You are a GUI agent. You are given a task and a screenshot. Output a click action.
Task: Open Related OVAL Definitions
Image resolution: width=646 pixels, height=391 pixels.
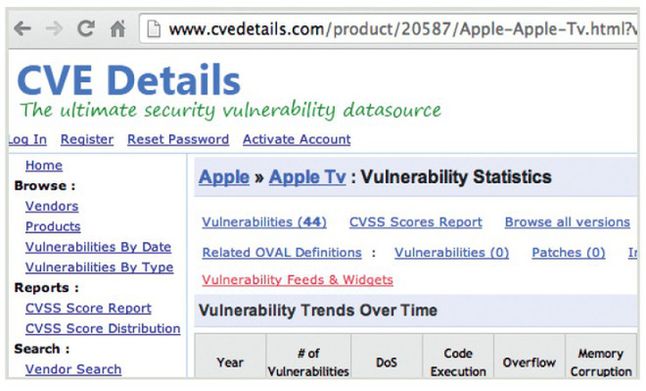tap(282, 253)
